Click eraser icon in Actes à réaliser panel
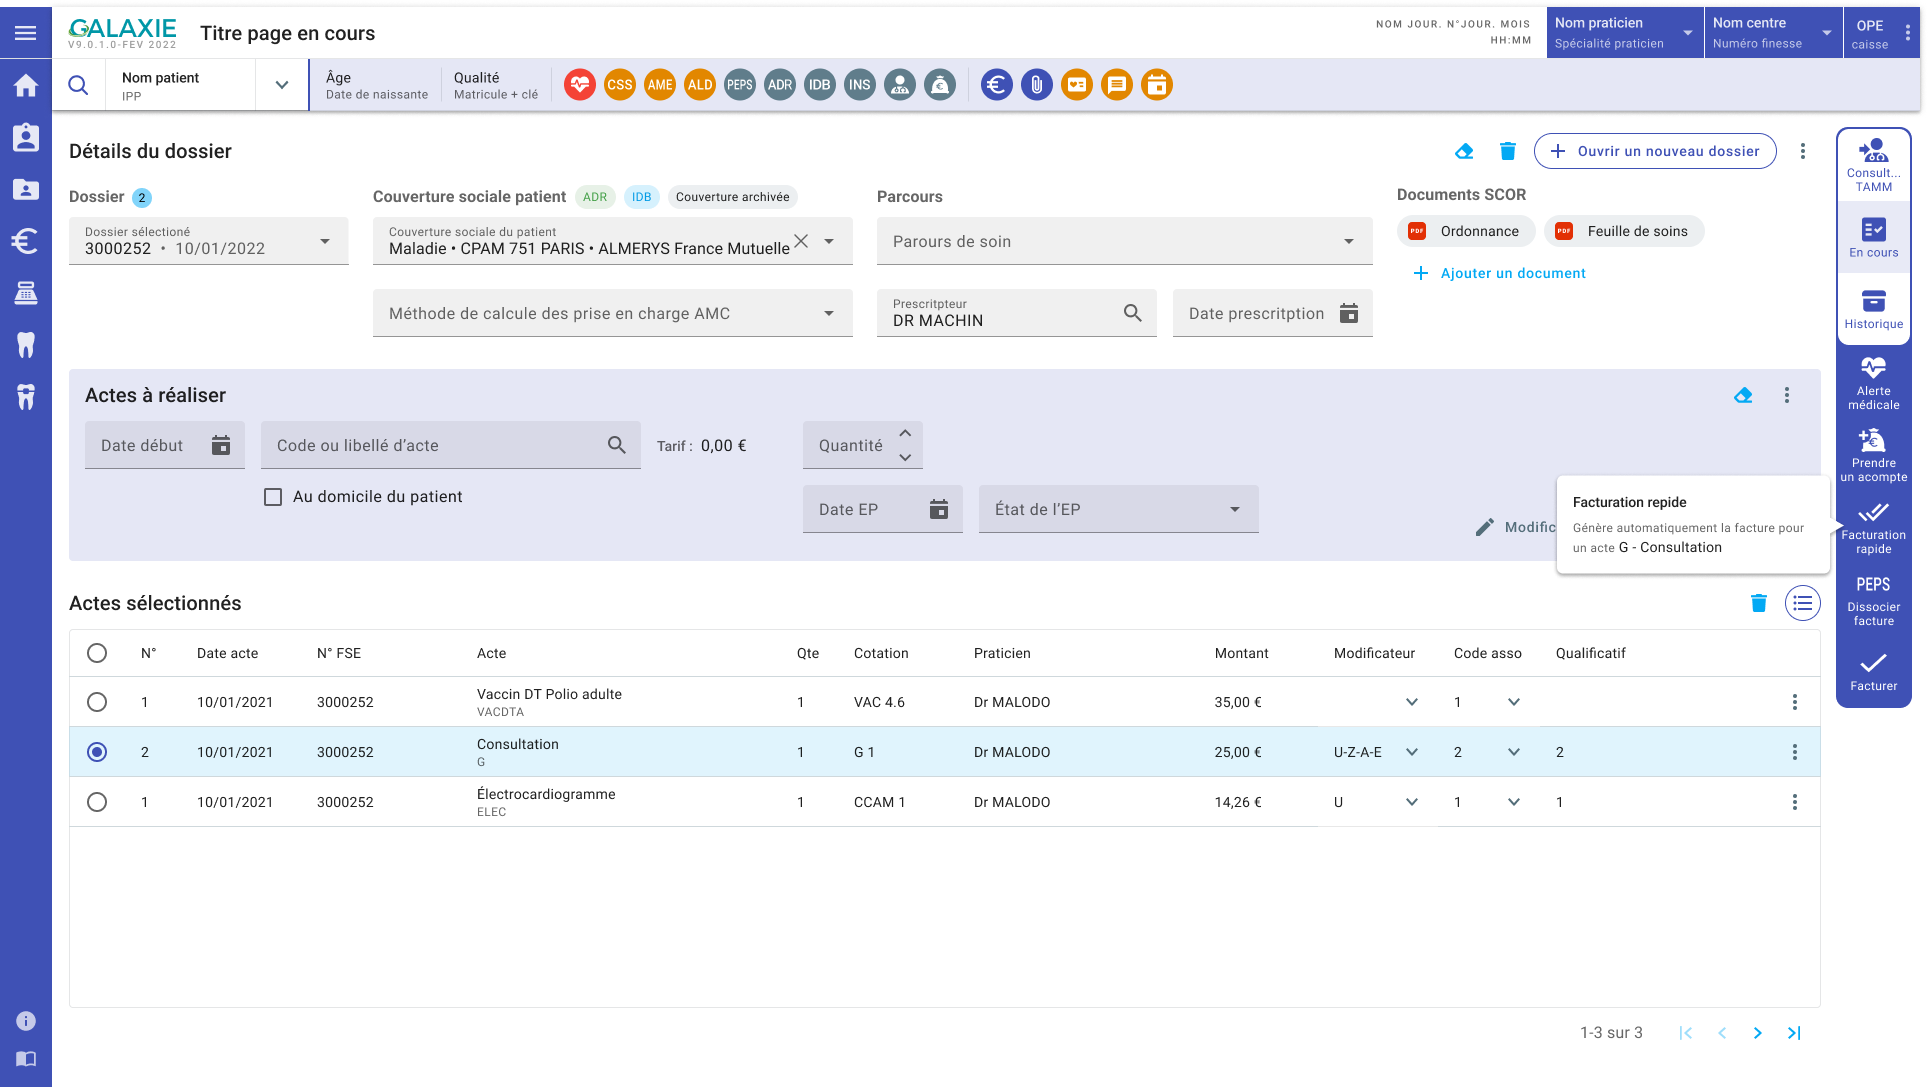Screen dimensions: 1928x1088 1743,395
